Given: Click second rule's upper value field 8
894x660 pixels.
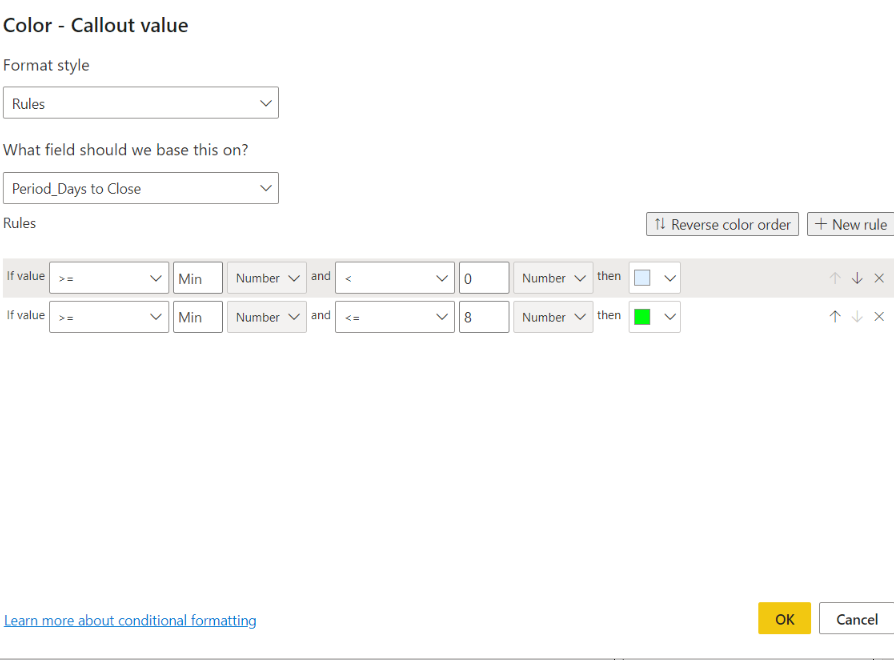Looking at the screenshot, I should click(484, 317).
